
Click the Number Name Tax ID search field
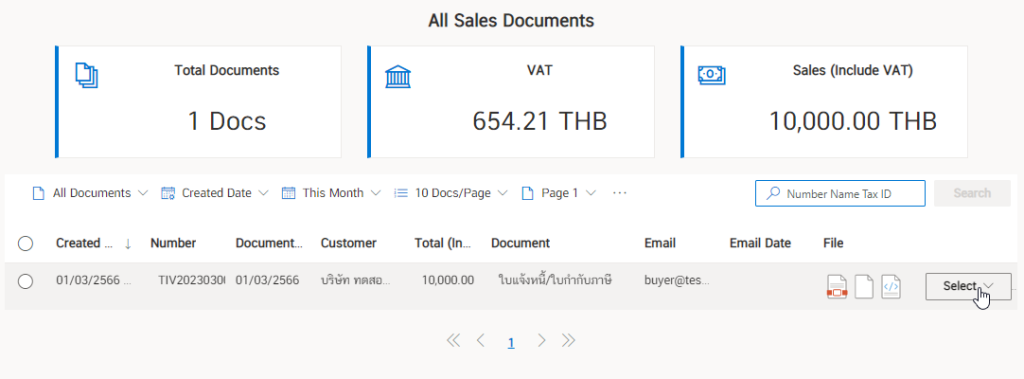pyautogui.click(x=840, y=193)
